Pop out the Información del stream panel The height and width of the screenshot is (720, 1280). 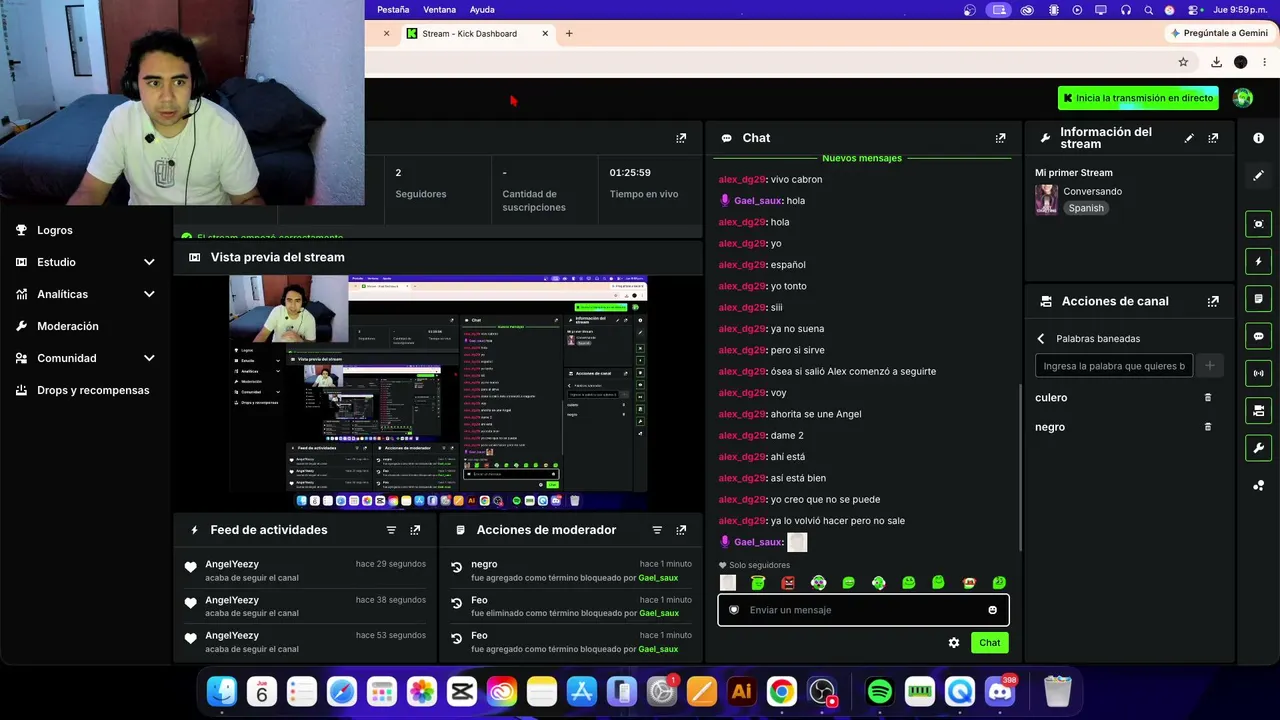[x=1213, y=138]
